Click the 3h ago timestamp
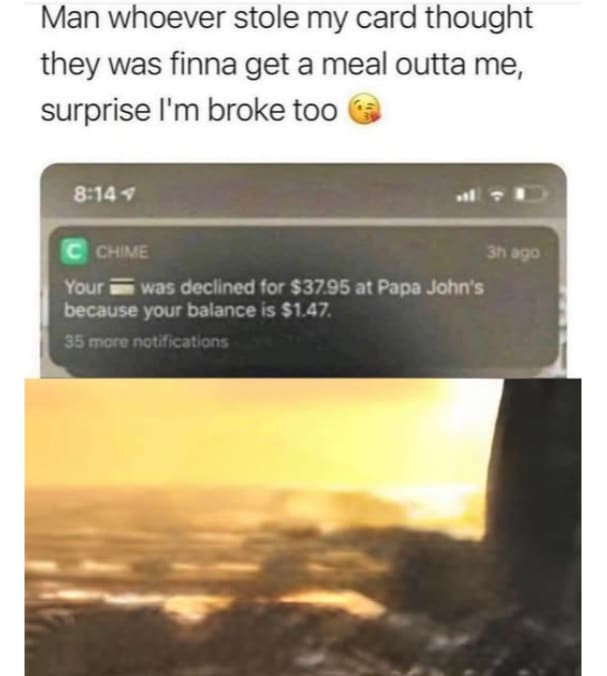 click(x=513, y=252)
